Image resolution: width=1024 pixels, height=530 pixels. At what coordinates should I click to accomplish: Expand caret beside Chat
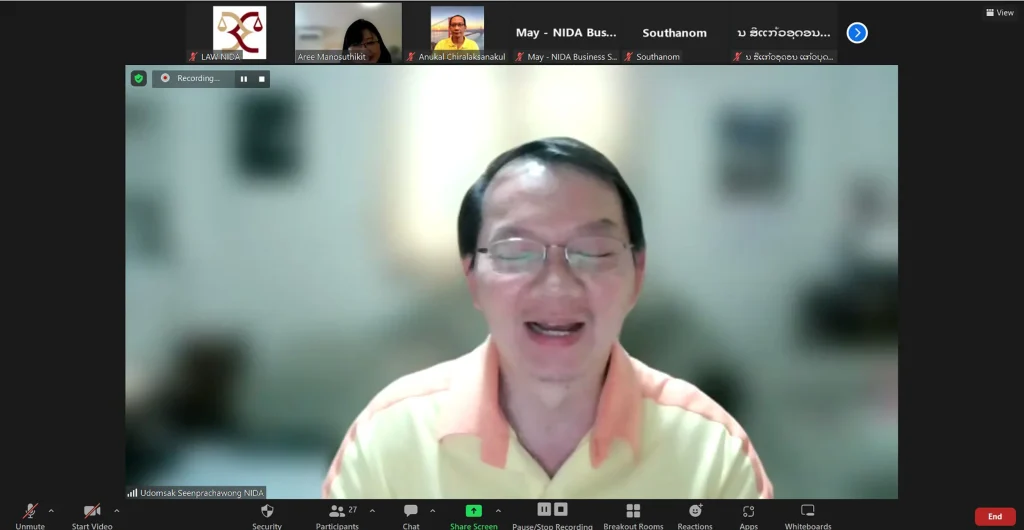[432, 511]
